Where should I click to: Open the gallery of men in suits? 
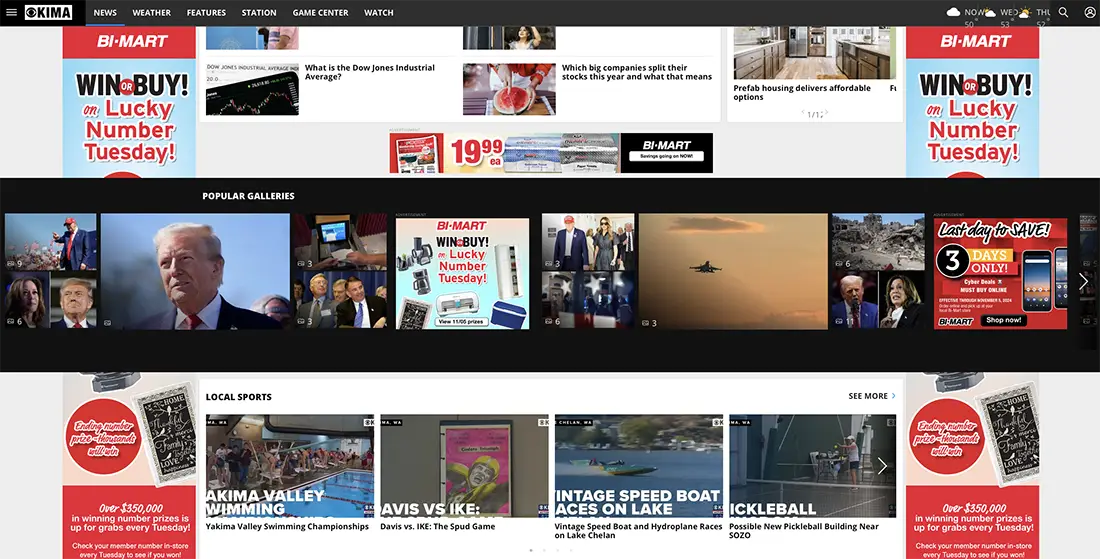point(340,300)
